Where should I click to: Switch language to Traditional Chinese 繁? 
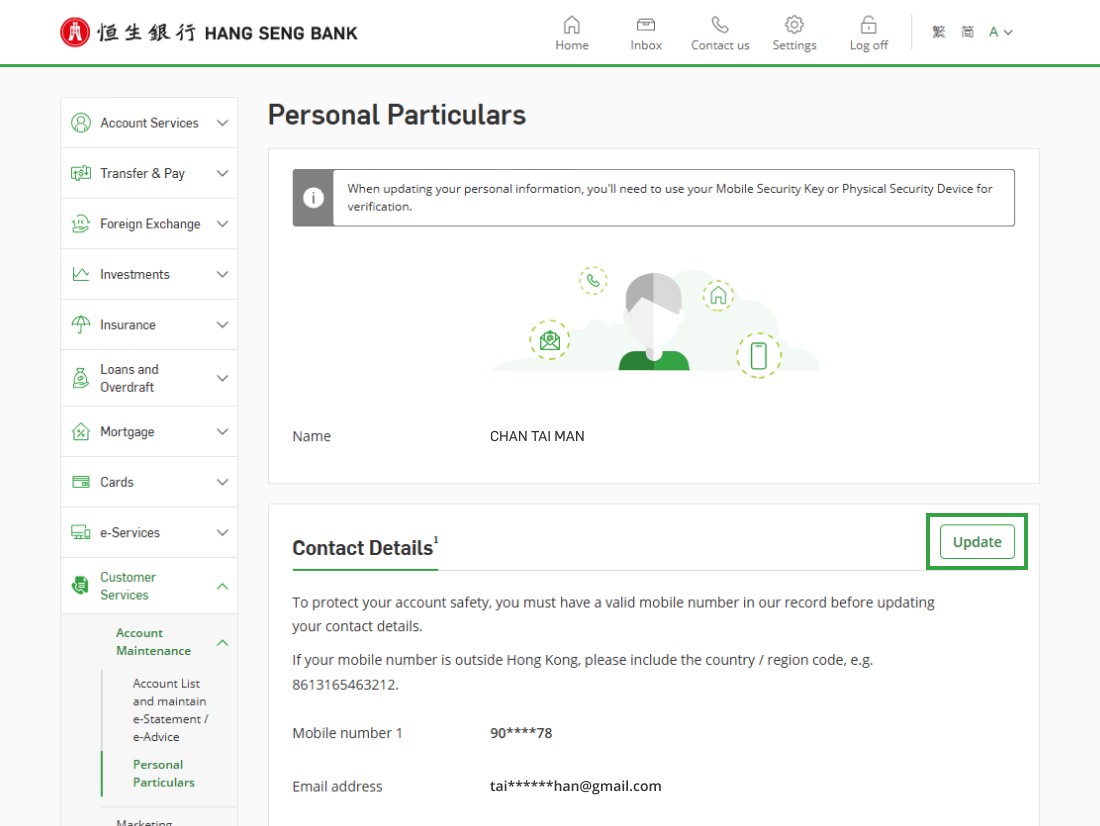[938, 32]
